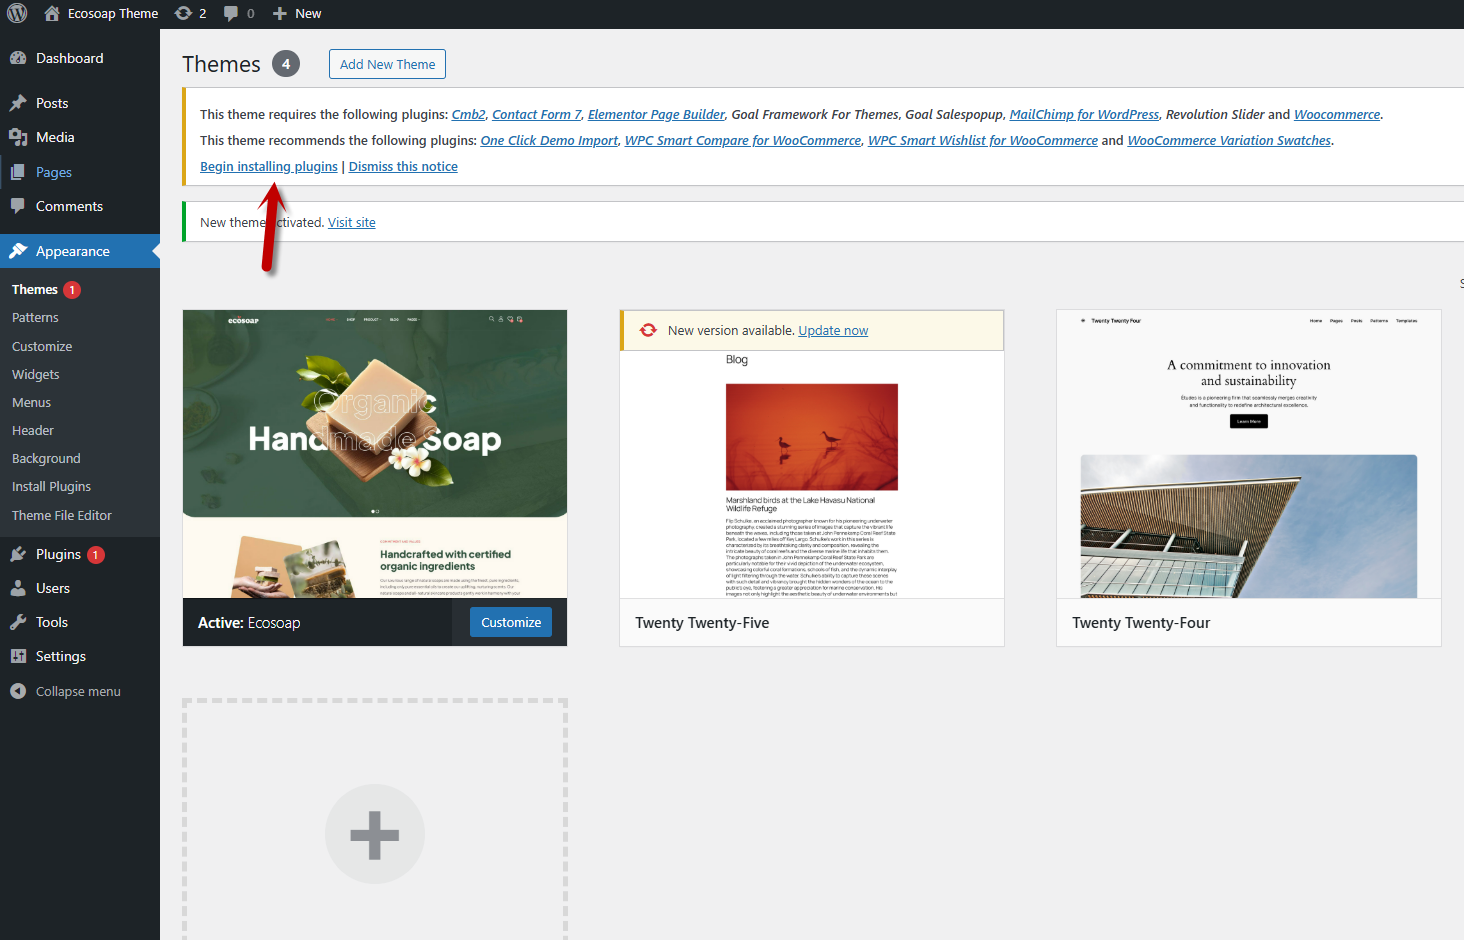The width and height of the screenshot is (1464, 940).
Task: Open the Contact Form 7 link
Action: (x=537, y=114)
